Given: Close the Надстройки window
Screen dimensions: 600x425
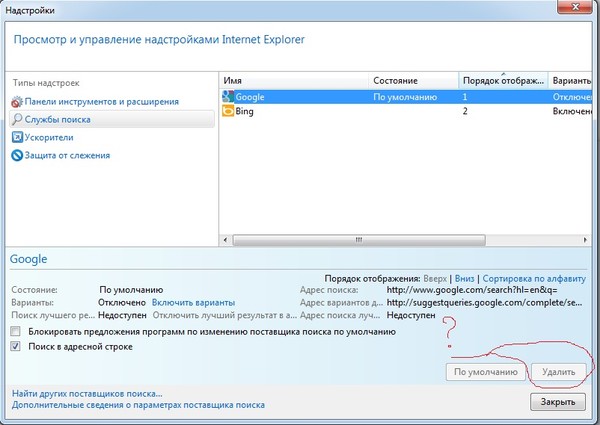Looking at the screenshot, I should (x=575, y=7).
